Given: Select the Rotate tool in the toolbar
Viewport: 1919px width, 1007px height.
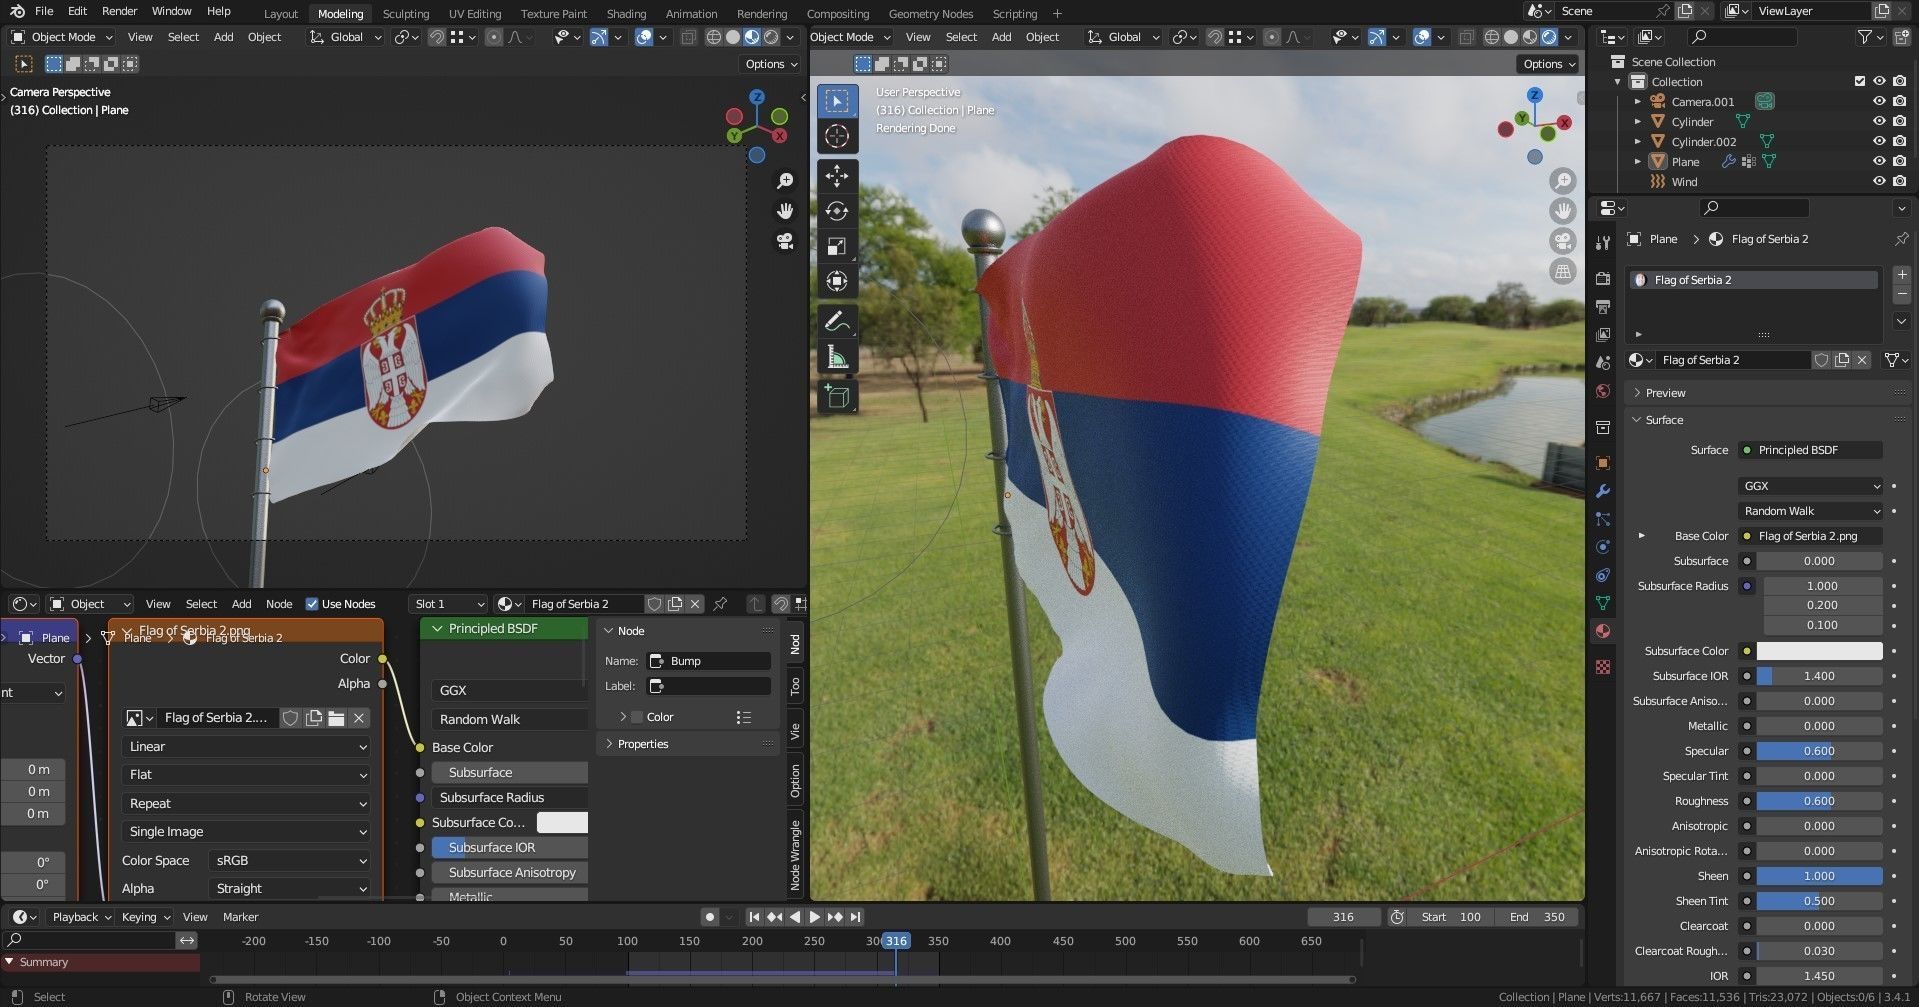Looking at the screenshot, I should point(837,211).
